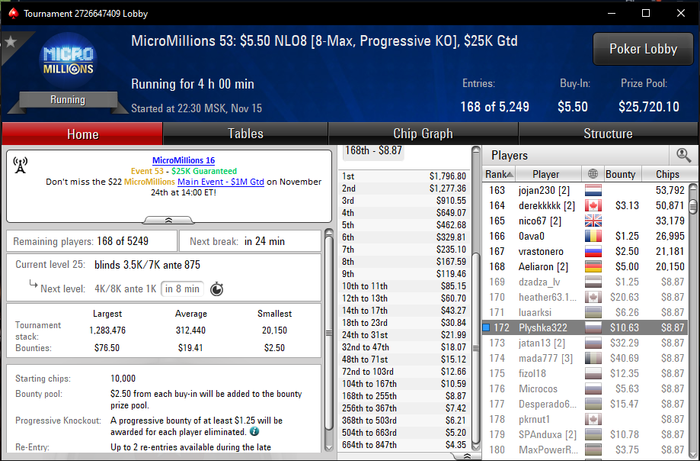Sort by Player column header
The image size is (700, 461).
[x=546, y=174]
